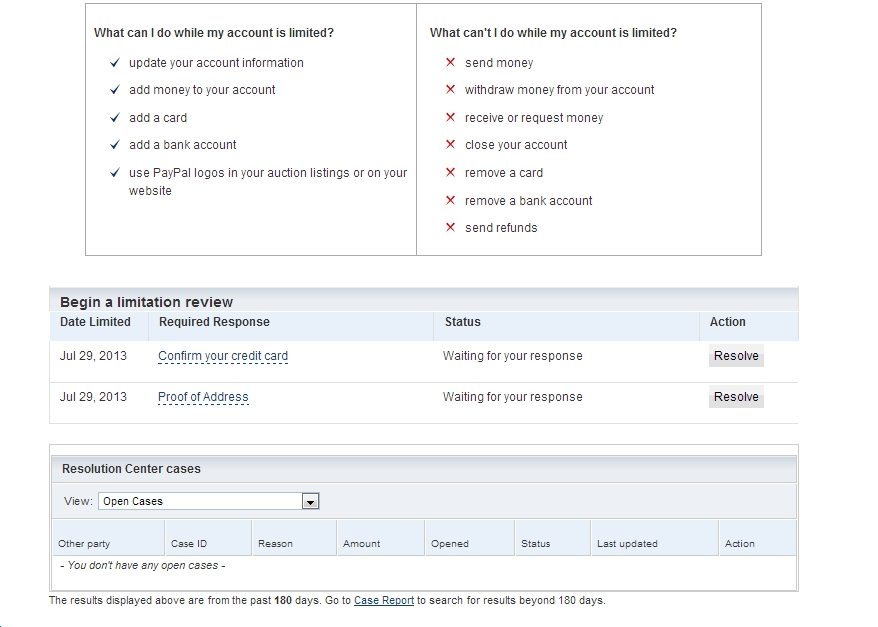Click the Other party column header
Viewport: 878px width, 627px height.
coord(84,544)
